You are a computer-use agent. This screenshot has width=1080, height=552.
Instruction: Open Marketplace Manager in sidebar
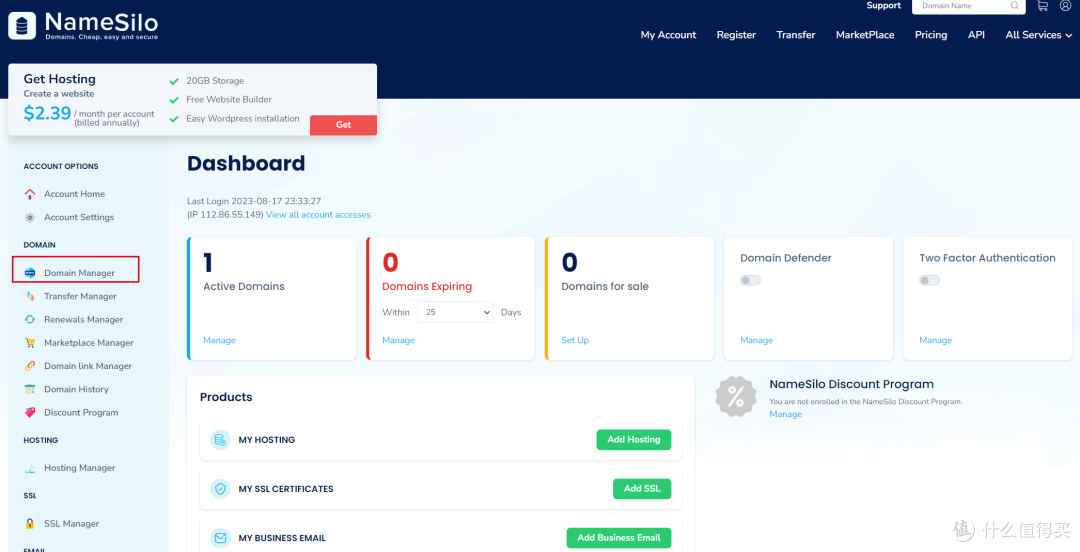click(x=89, y=343)
